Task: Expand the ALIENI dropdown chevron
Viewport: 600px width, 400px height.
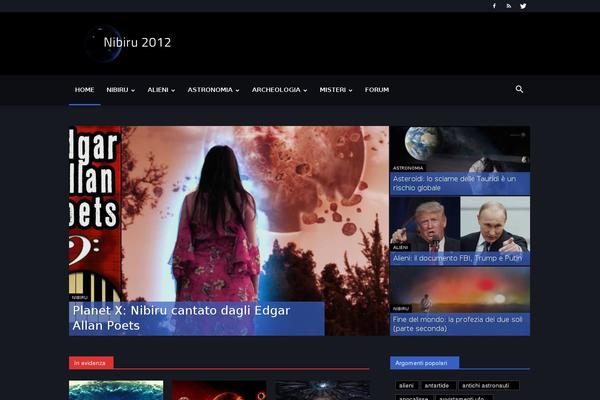Action: pyautogui.click(x=173, y=90)
